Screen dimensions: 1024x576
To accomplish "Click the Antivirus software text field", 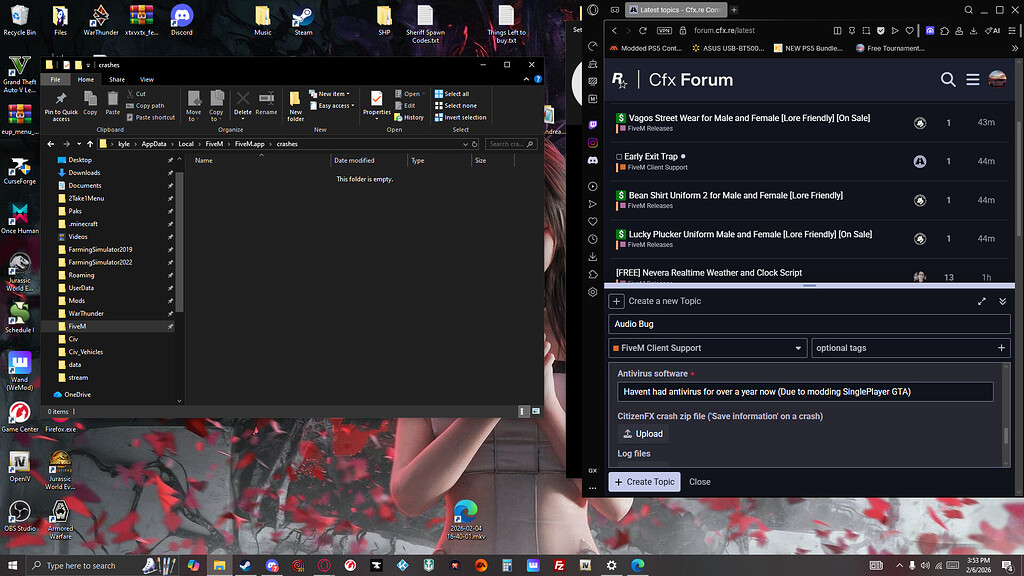I will [805, 392].
